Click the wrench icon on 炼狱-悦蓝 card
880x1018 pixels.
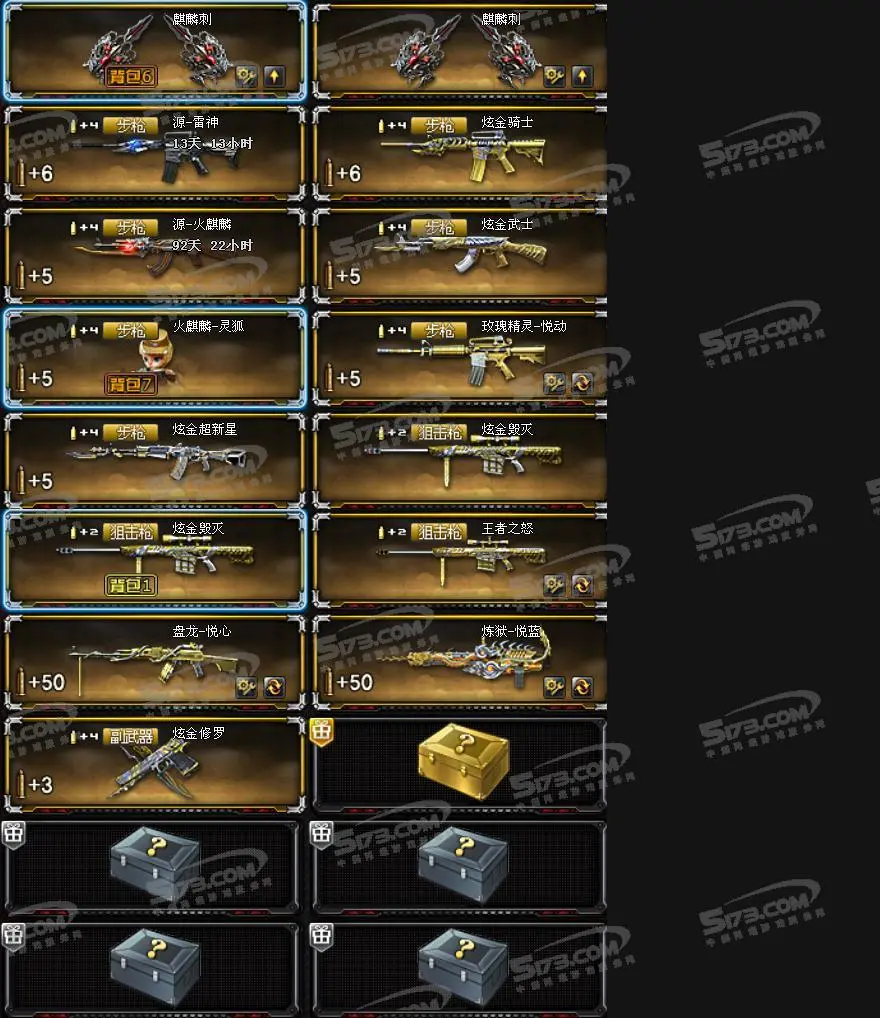coord(554,686)
